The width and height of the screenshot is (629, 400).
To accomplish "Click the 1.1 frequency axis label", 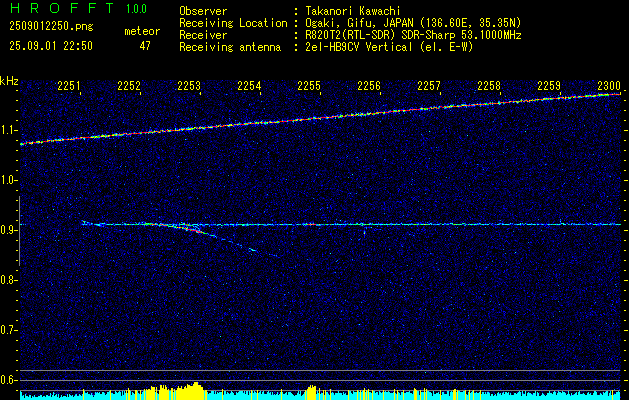I will tap(9, 130).
